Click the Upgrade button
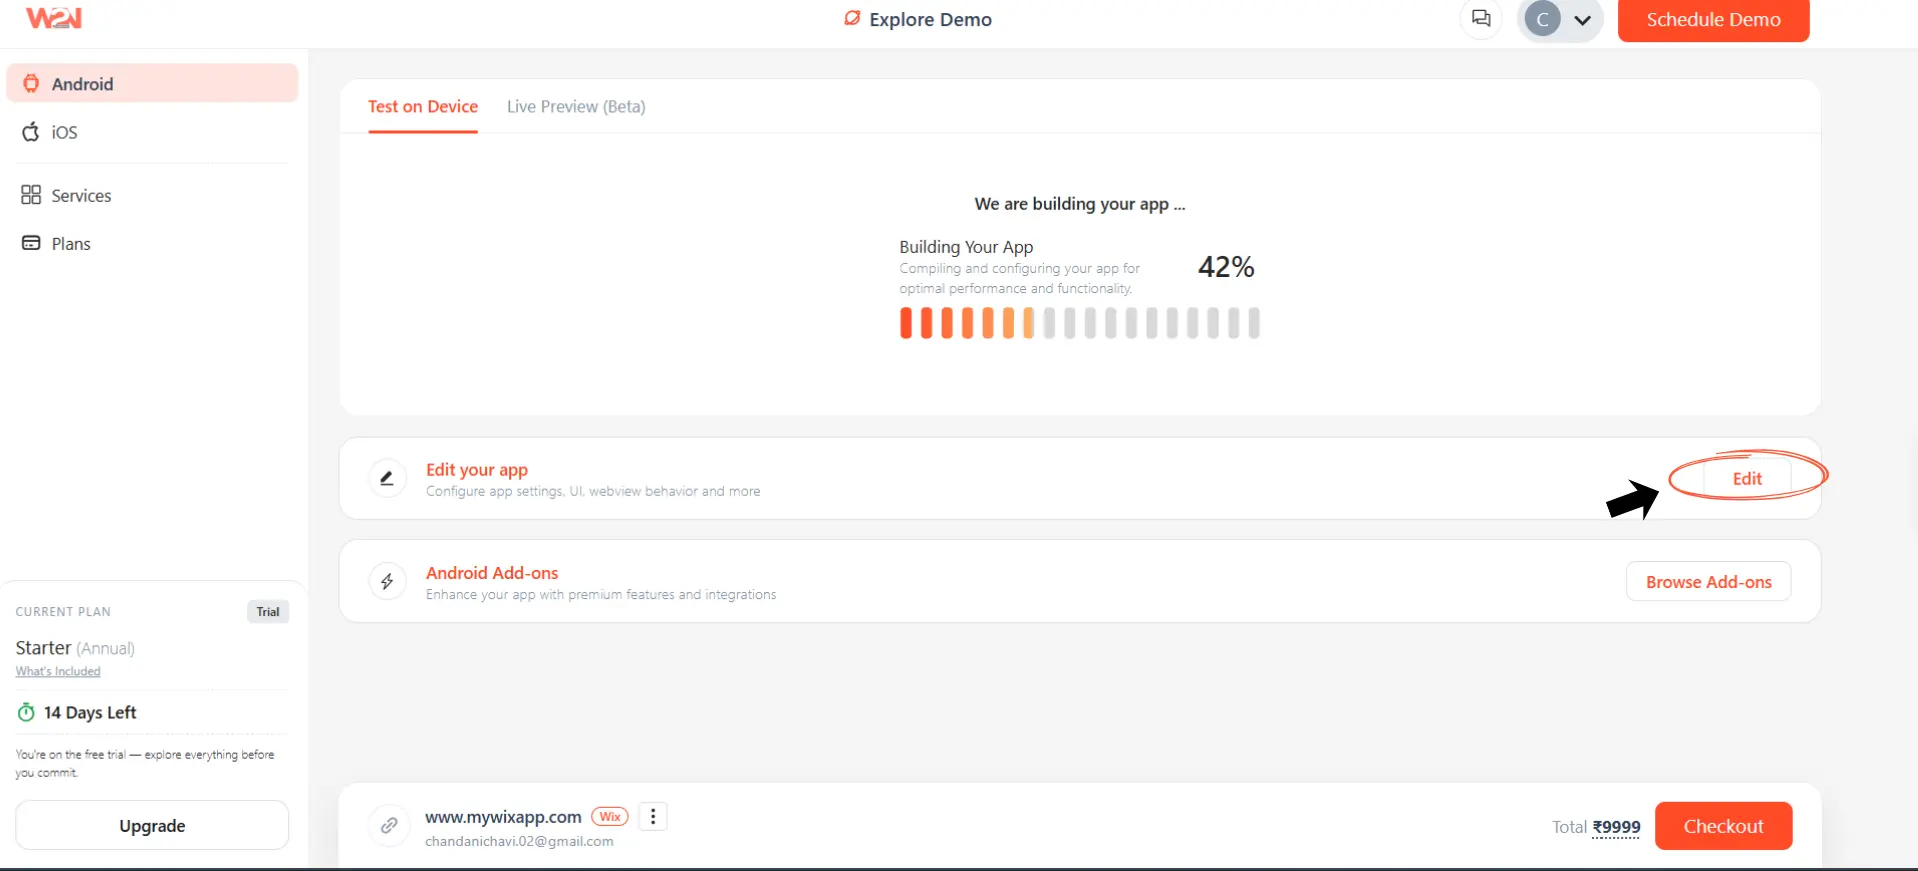Viewport: 1918px width, 871px height. point(152,825)
